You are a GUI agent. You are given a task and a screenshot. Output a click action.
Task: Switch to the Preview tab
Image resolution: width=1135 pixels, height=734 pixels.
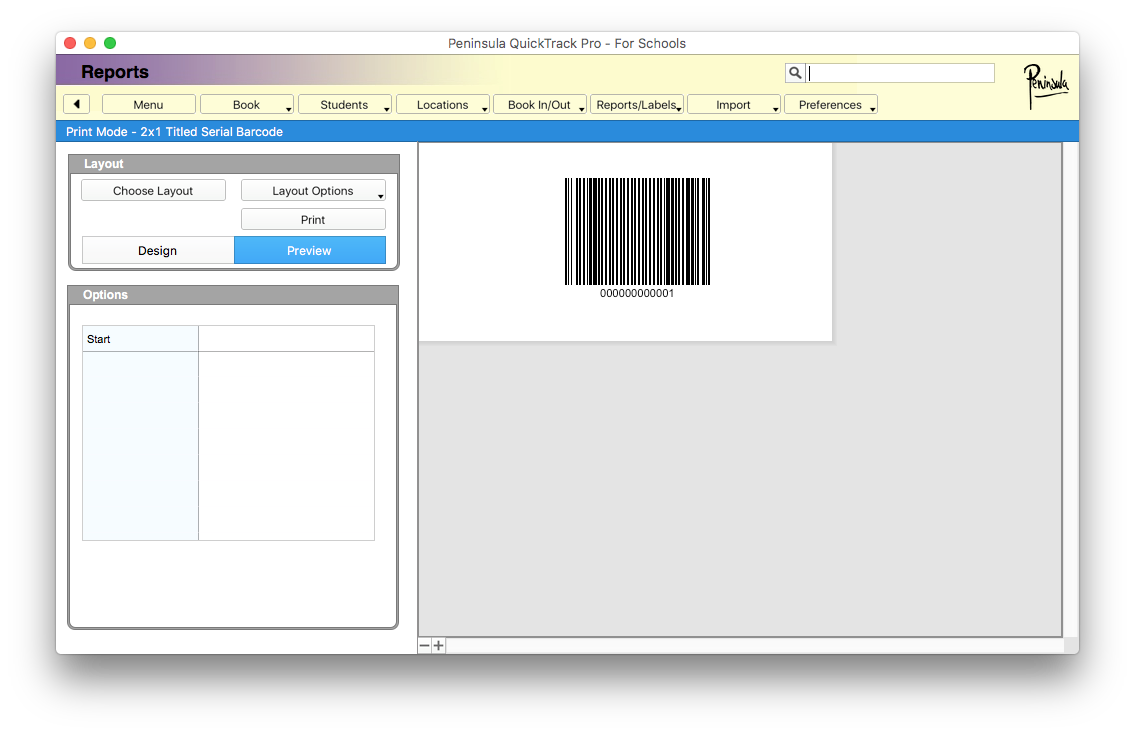310,250
